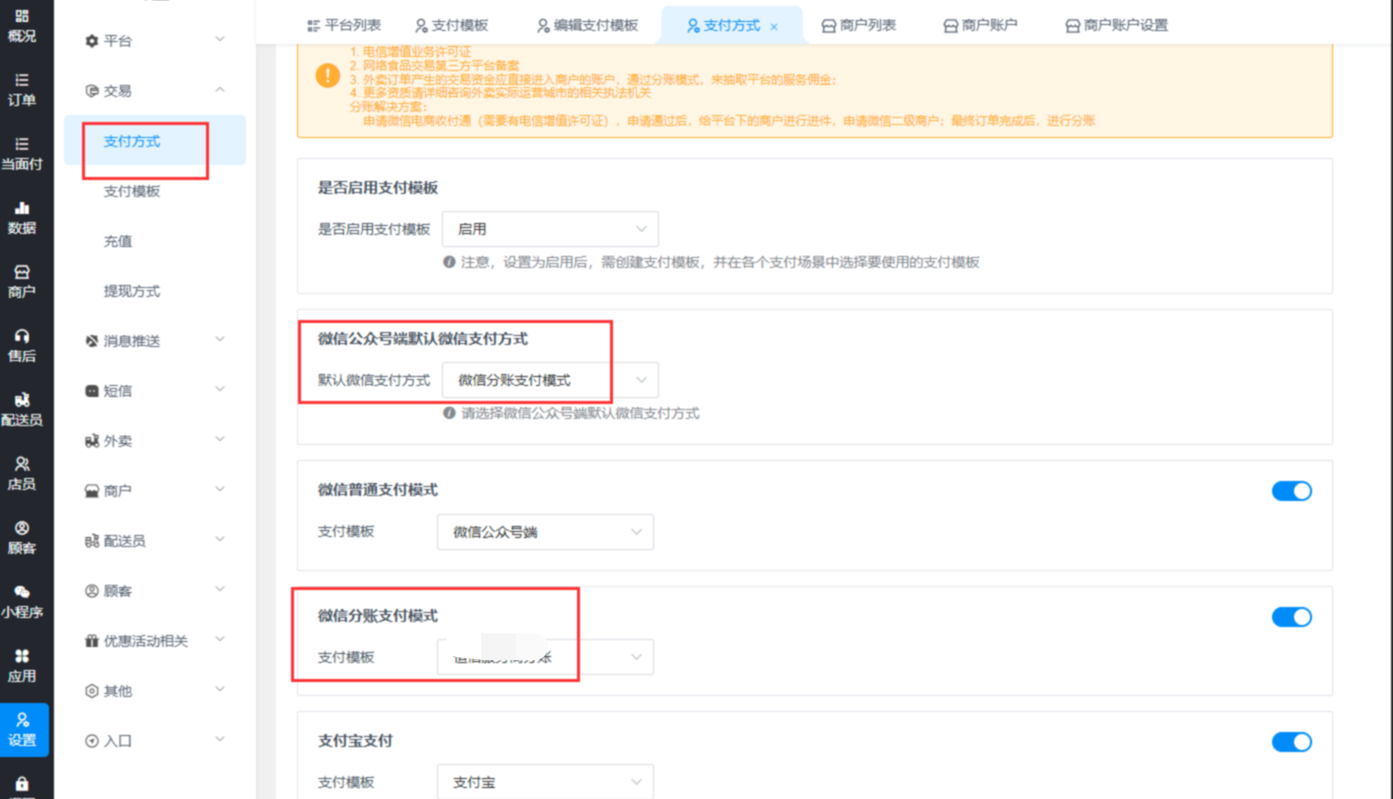Click the icon beside 入口 menu
The height and width of the screenshot is (799, 1393).
pyautogui.click(x=92, y=741)
